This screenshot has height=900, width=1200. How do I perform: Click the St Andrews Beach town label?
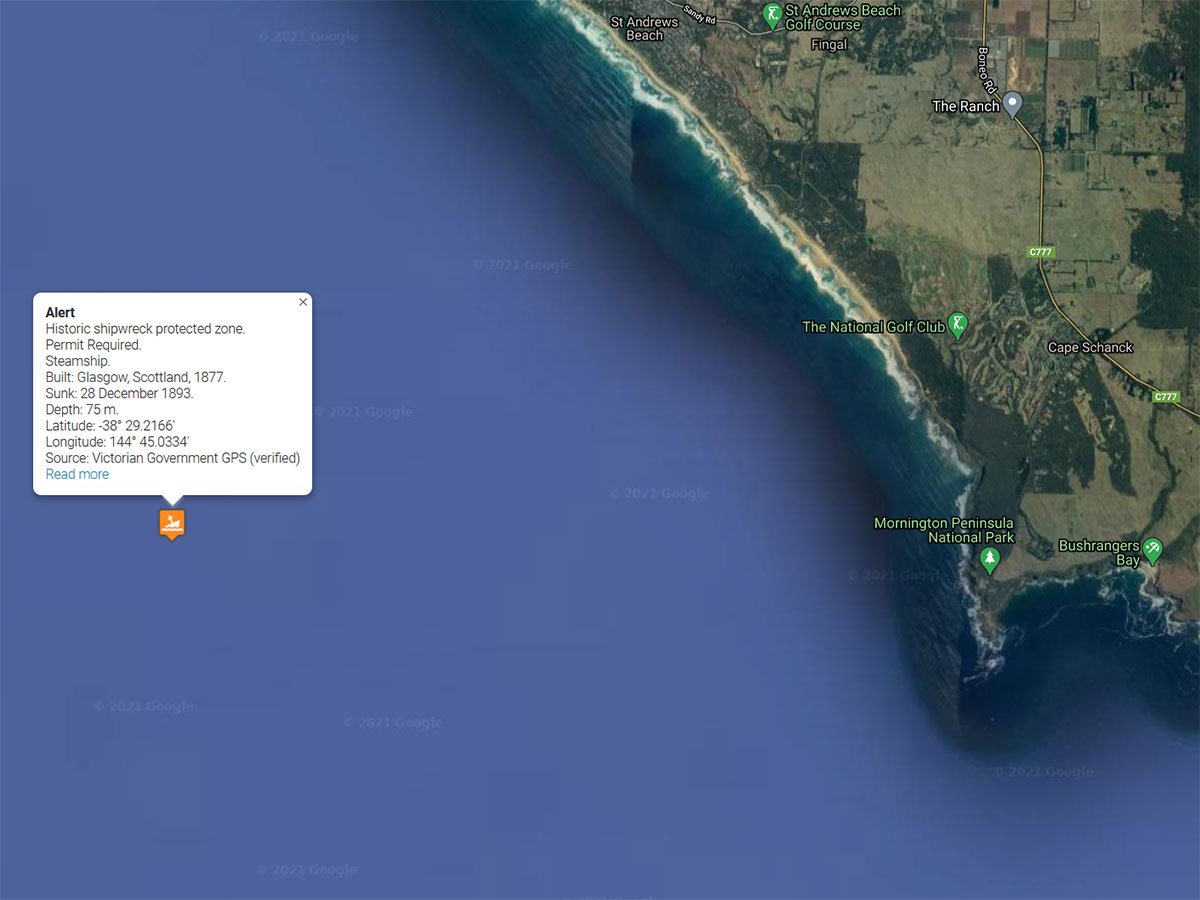tap(644, 28)
